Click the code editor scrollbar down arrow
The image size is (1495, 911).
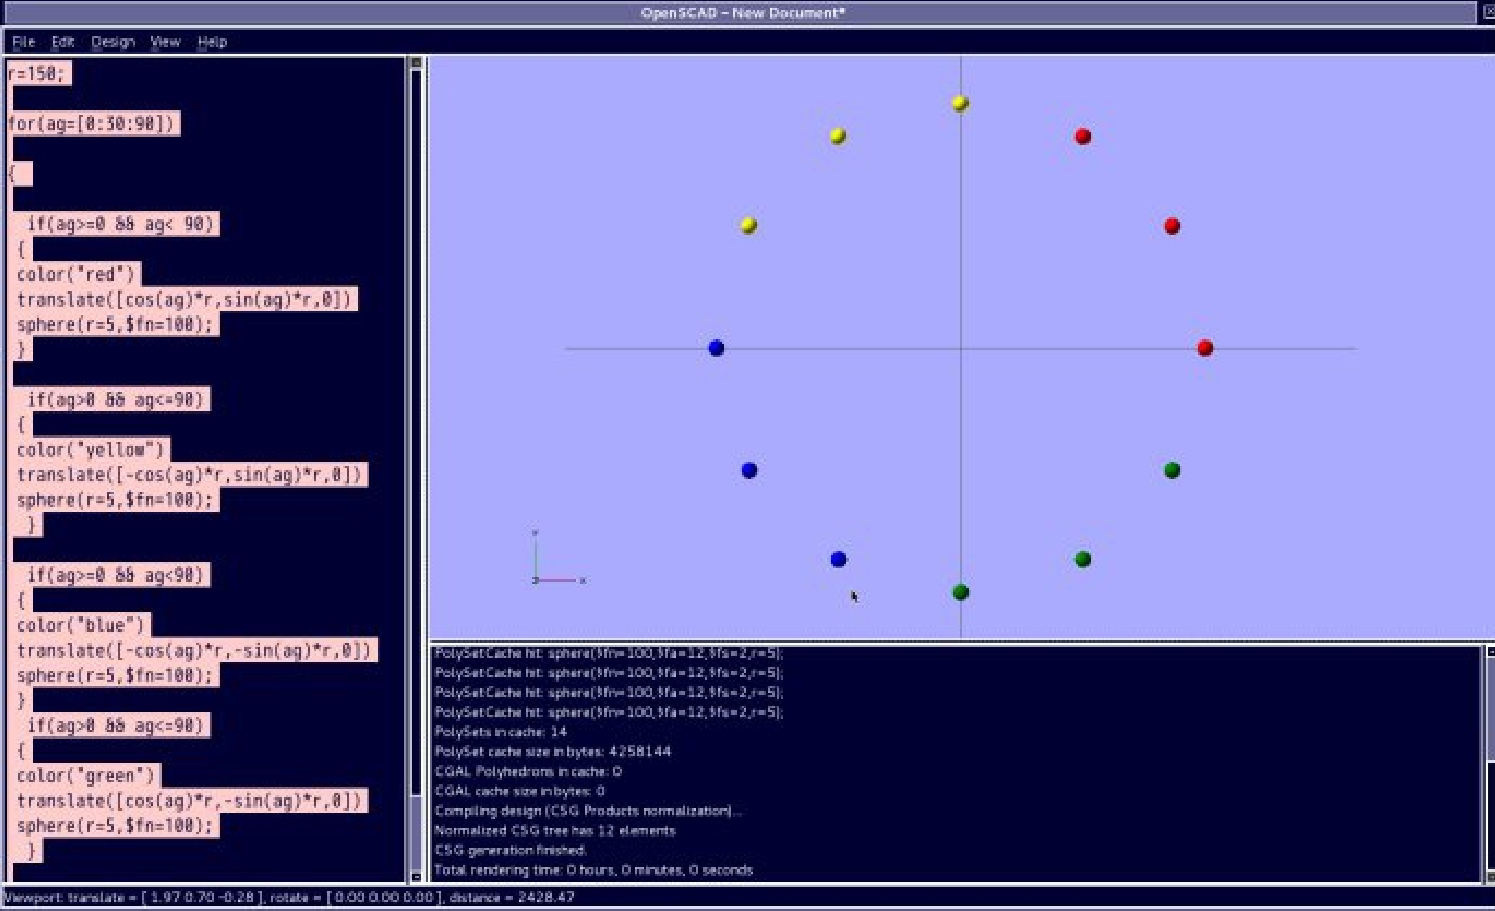[416, 877]
